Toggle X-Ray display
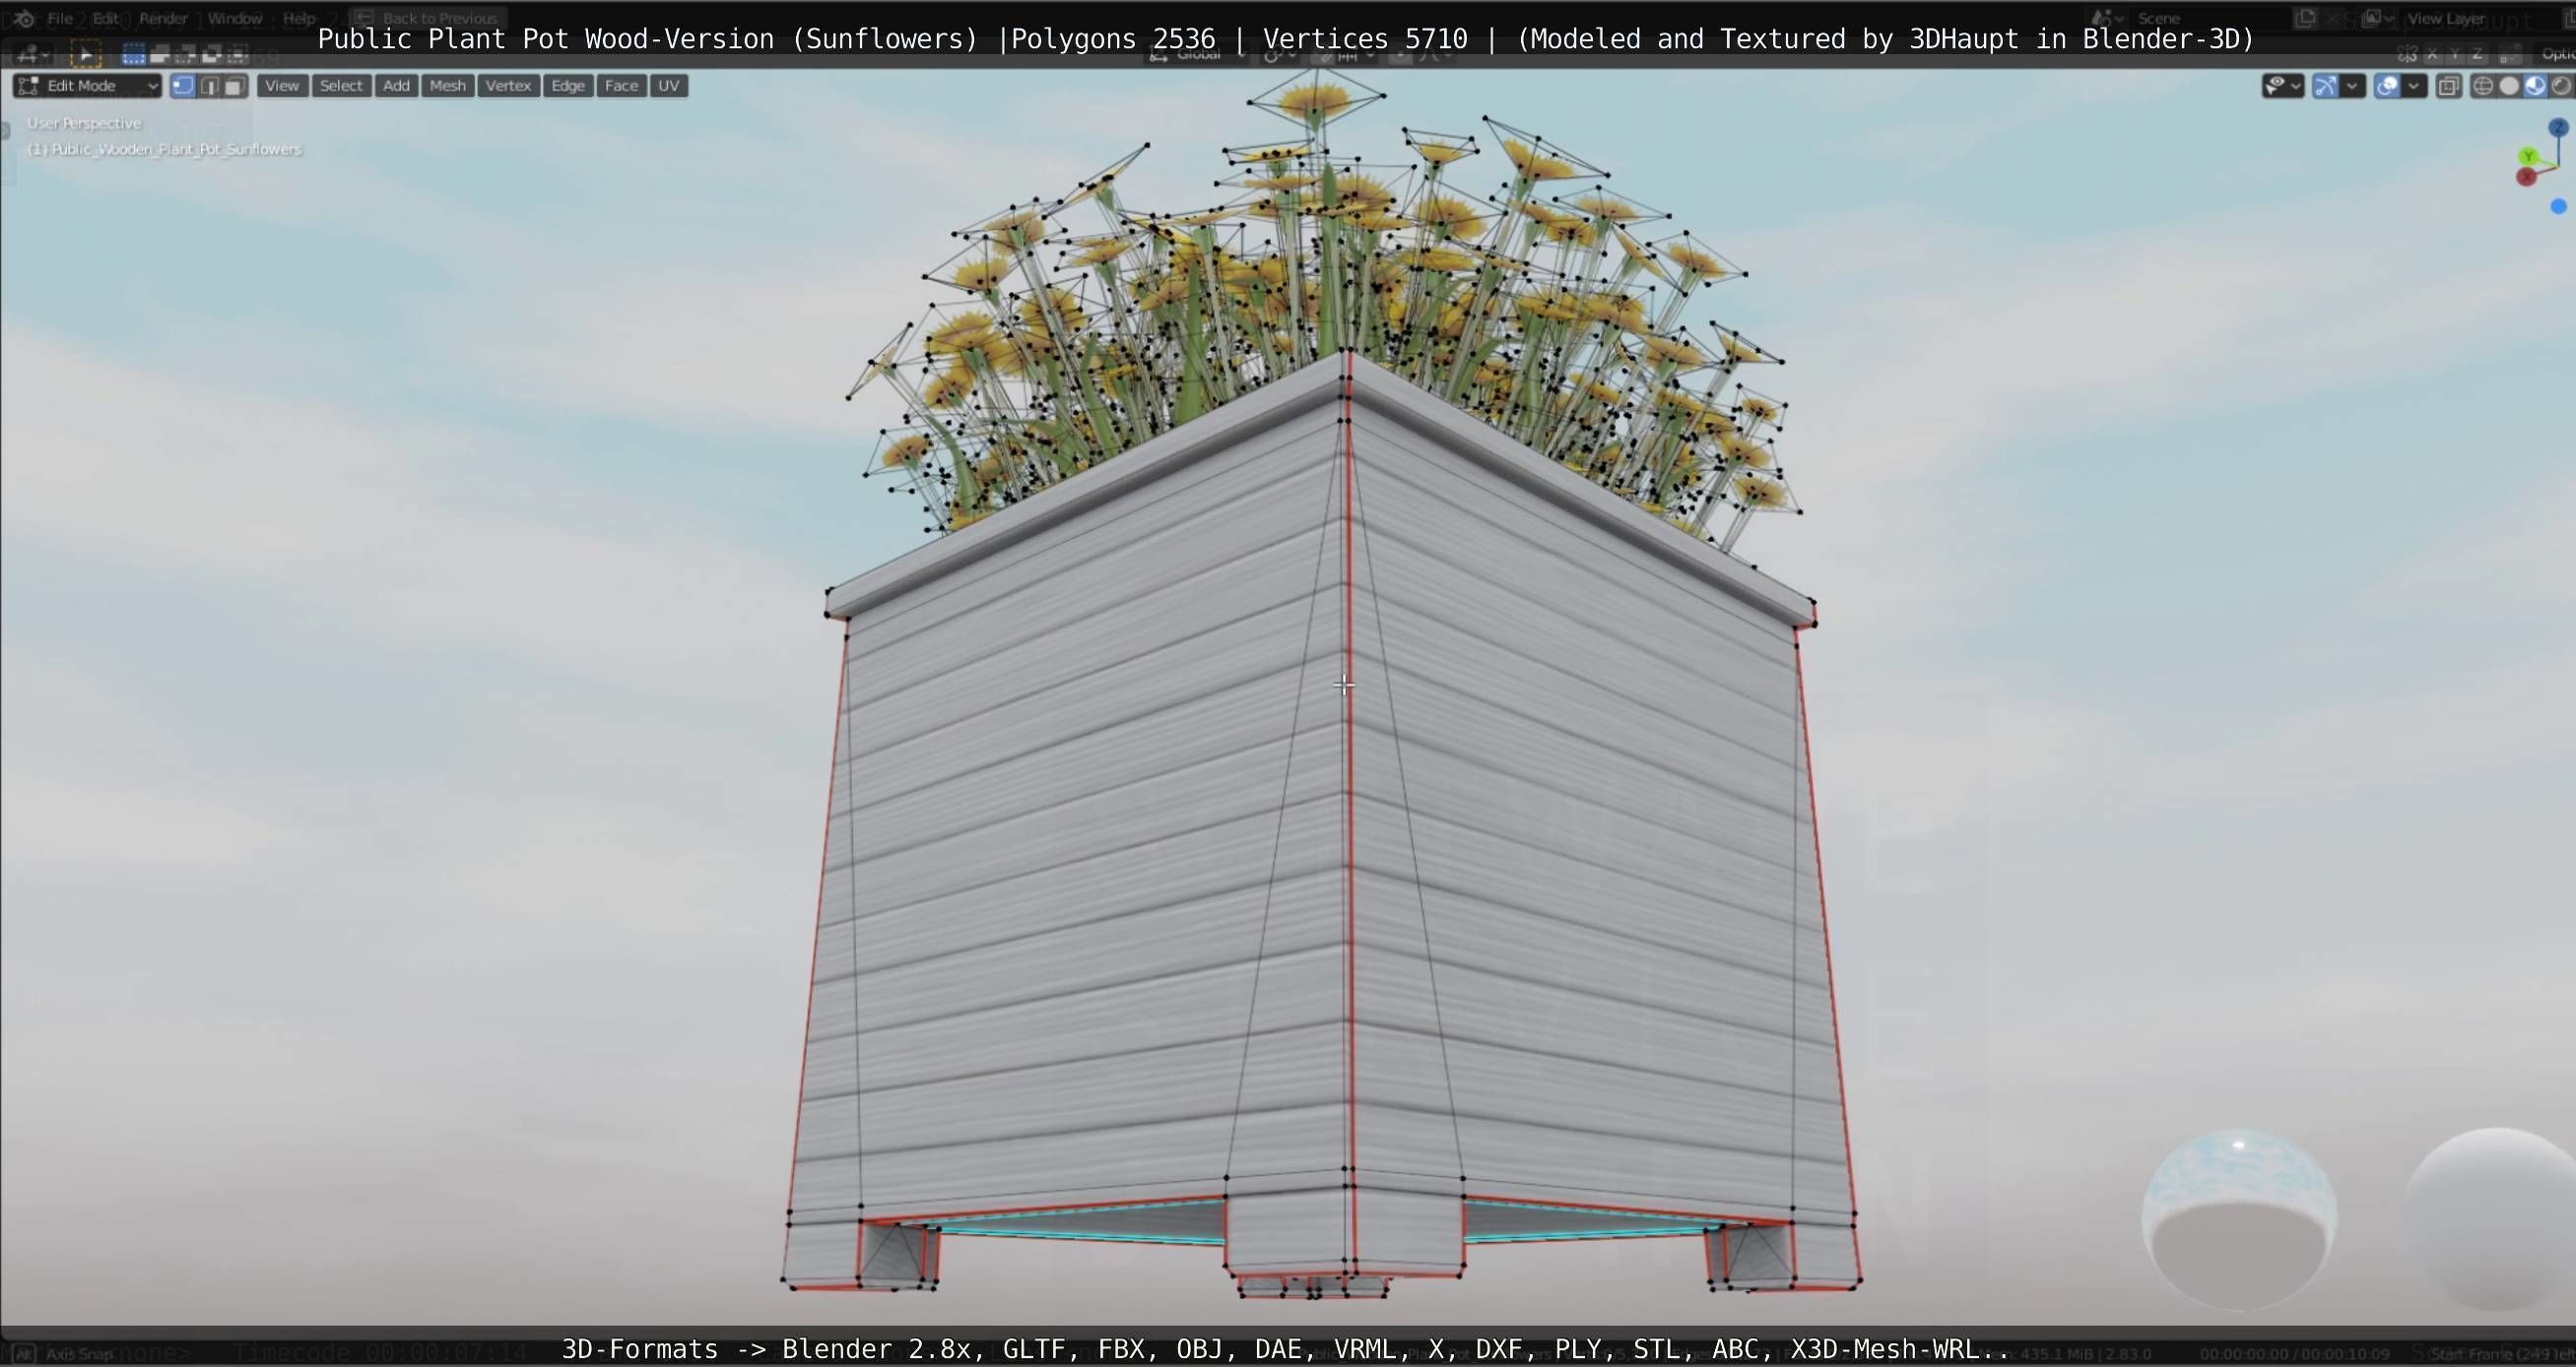This screenshot has height=1367, width=2576. (x=2448, y=86)
